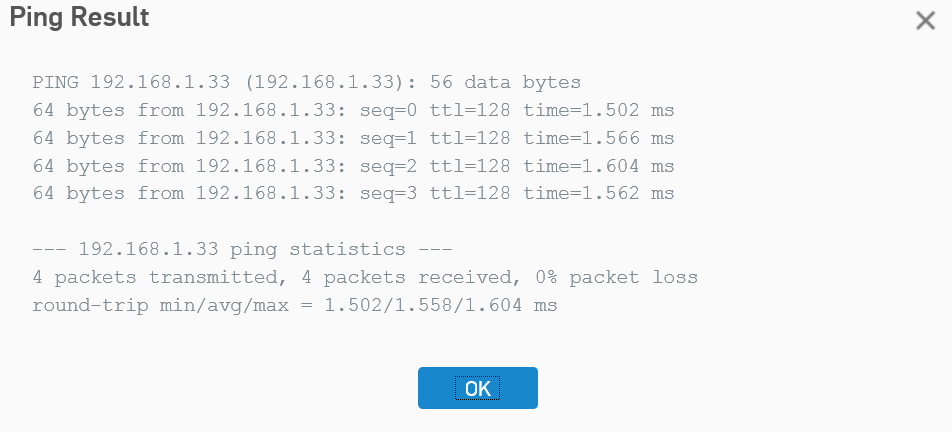Click the ping statistics separator line

click(x=242, y=249)
